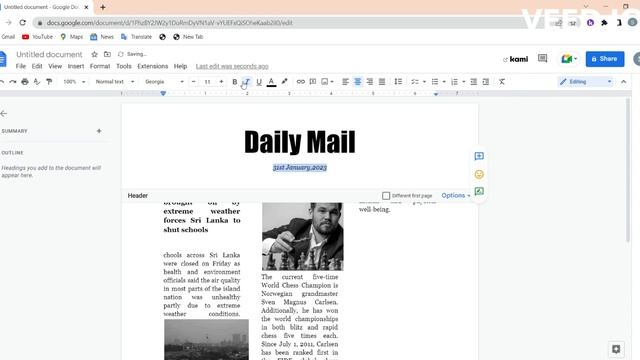The height and width of the screenshot is (360, 640).
Task: Open the Edit menu
Action: coord(37,66)
